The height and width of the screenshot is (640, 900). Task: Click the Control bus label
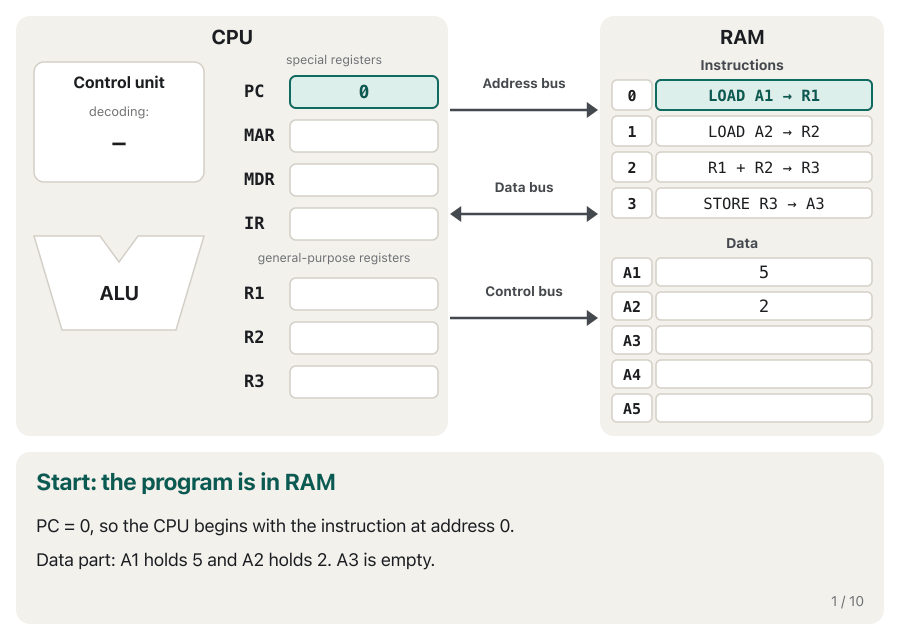[523, 291]
